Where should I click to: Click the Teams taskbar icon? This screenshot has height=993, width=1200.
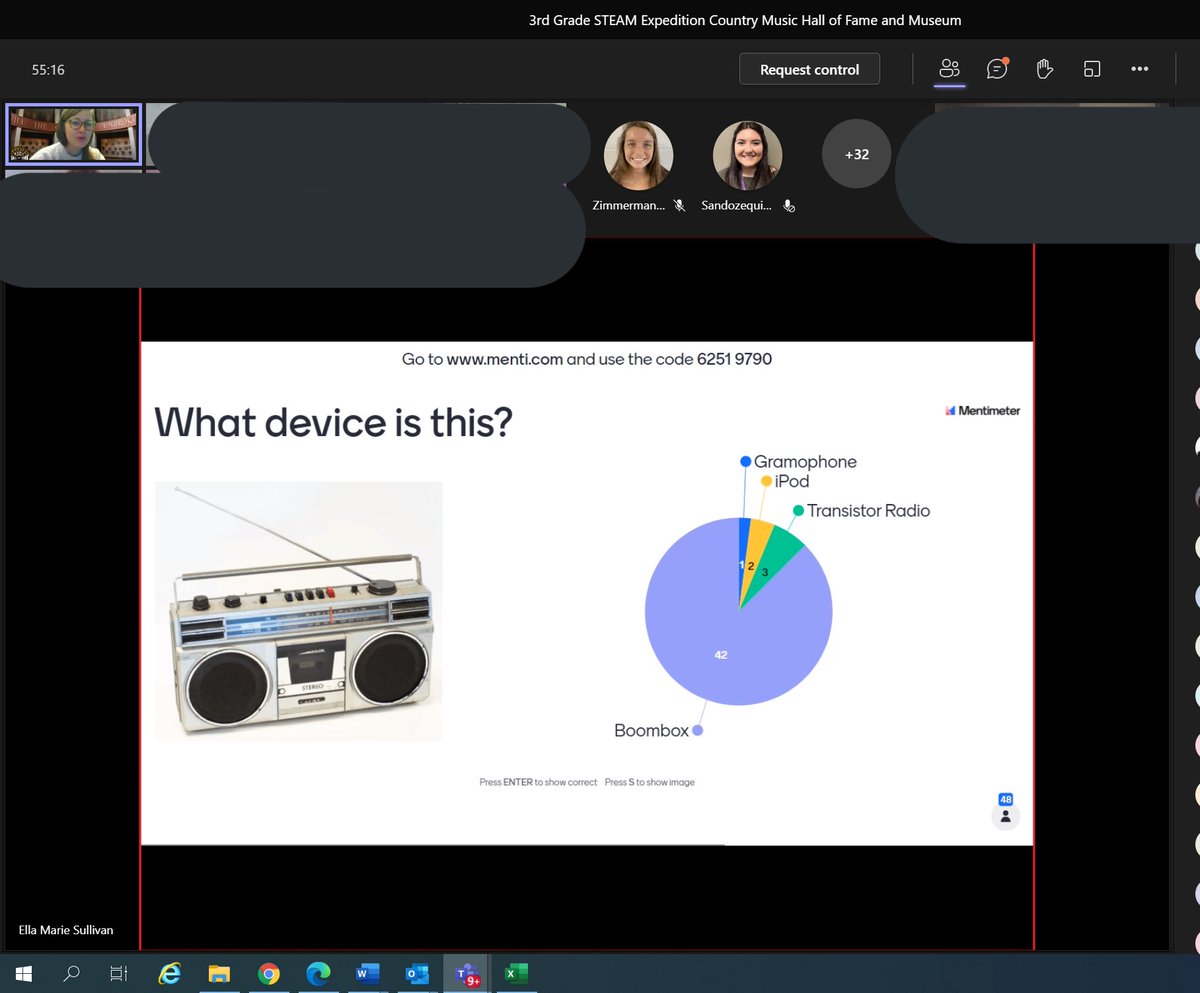pos(466,973)
